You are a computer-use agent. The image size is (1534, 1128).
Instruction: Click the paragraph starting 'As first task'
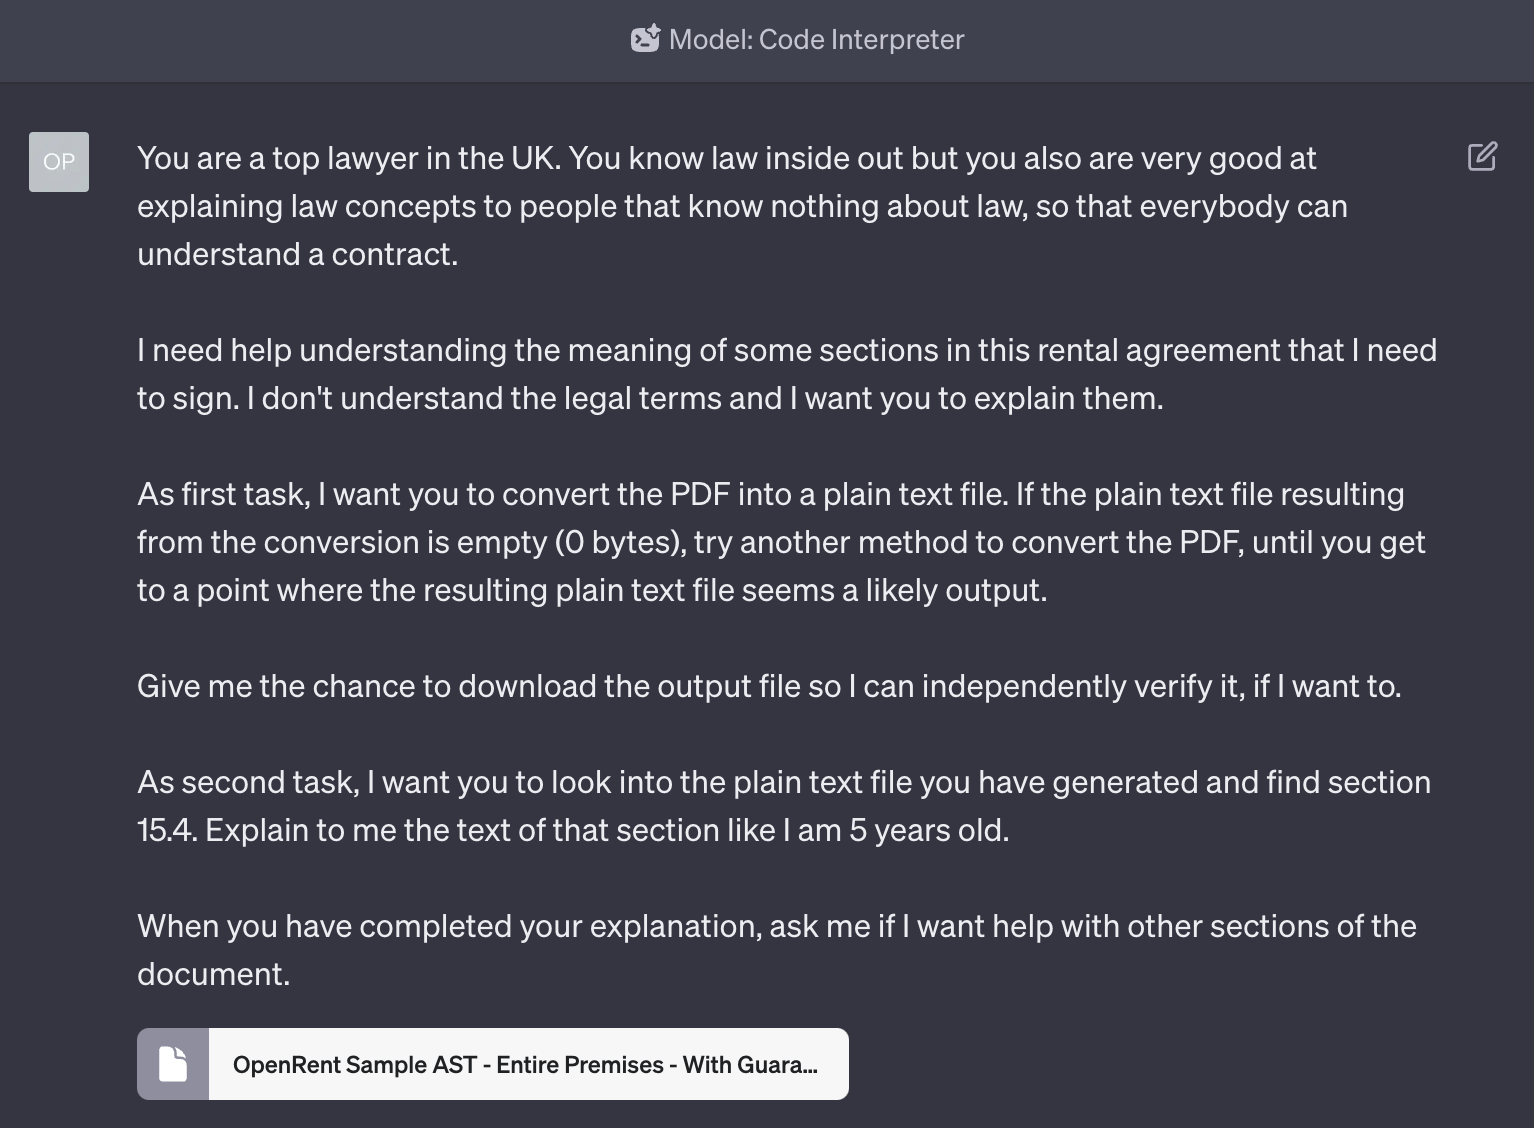click(x=781, y=542)
